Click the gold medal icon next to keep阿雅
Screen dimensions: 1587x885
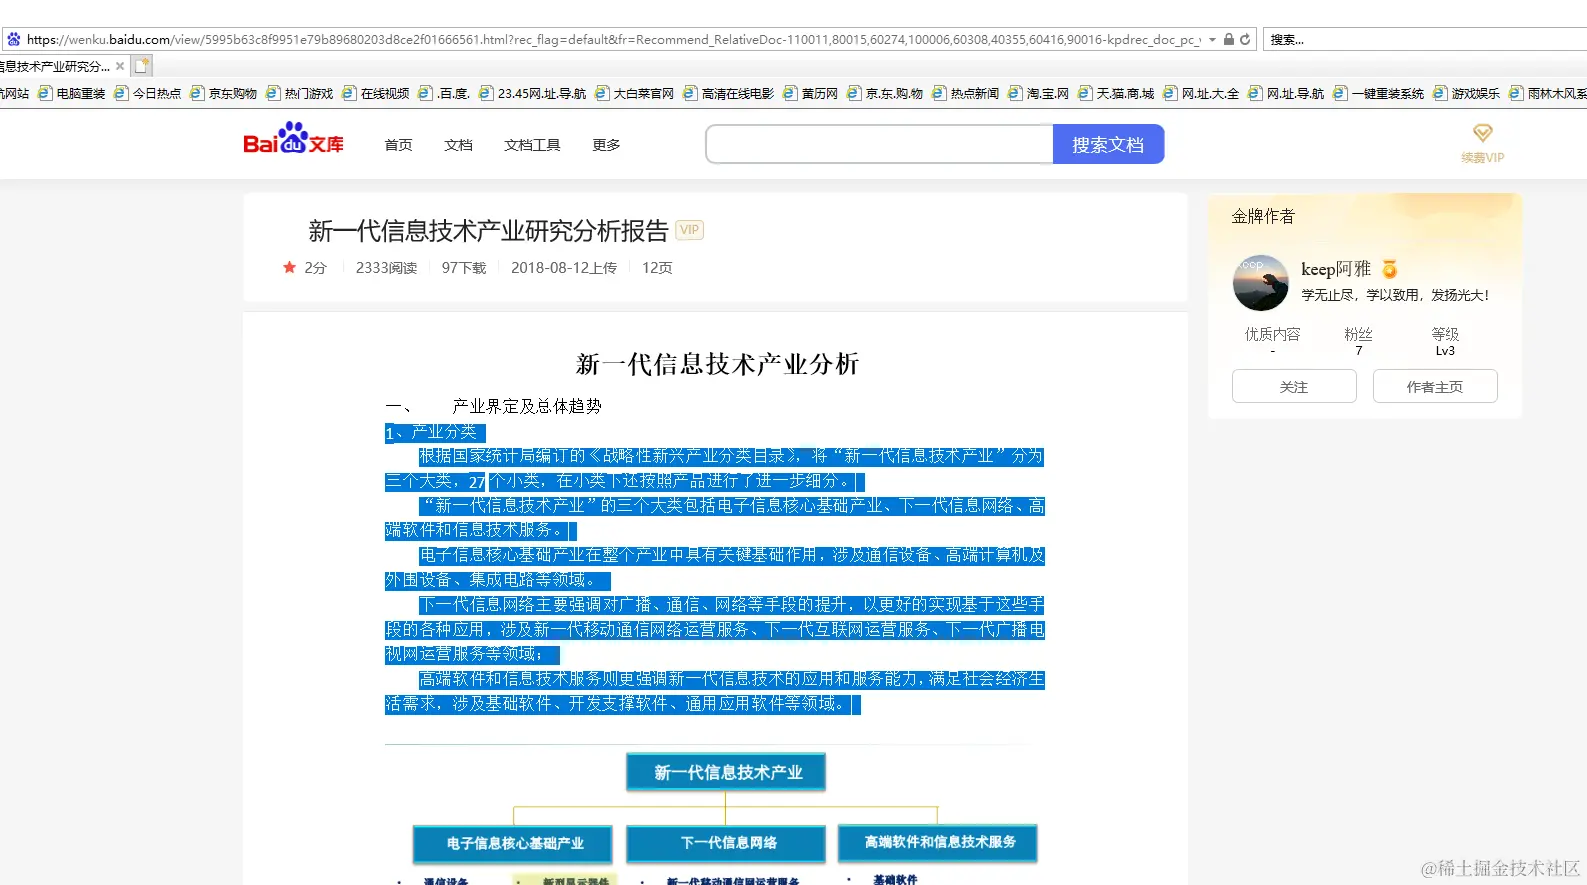click(1389, 269)
